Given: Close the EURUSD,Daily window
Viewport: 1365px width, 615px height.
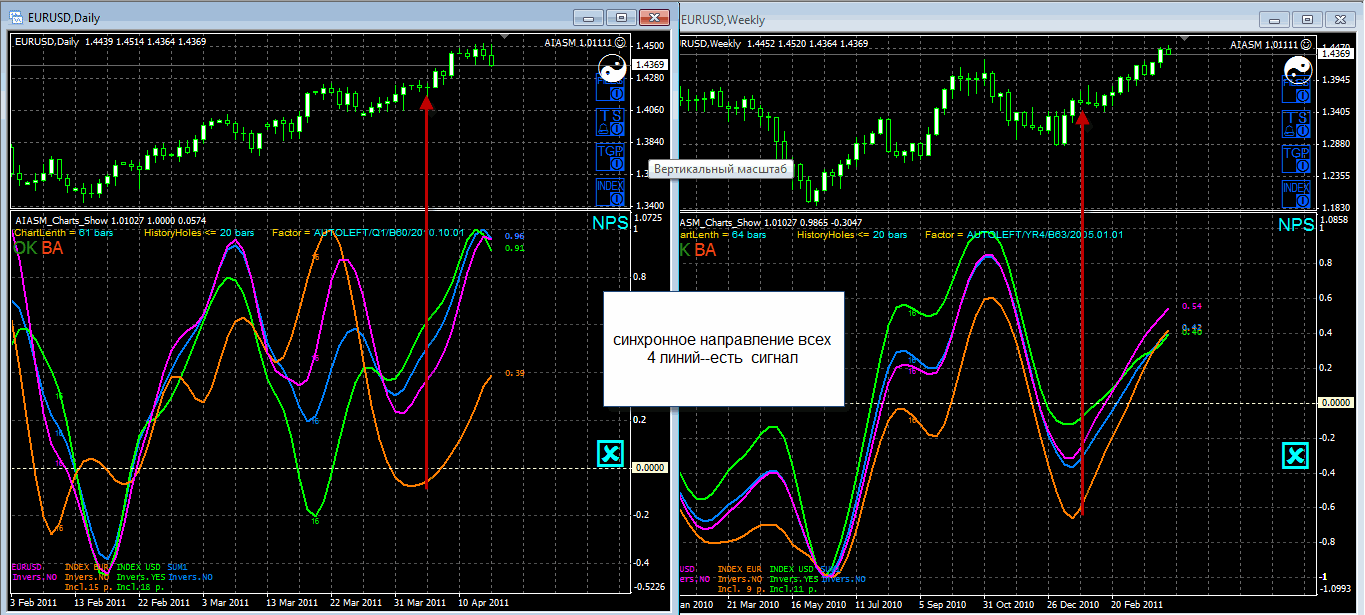Looking at the screenshot, I should tap(654, 17).
